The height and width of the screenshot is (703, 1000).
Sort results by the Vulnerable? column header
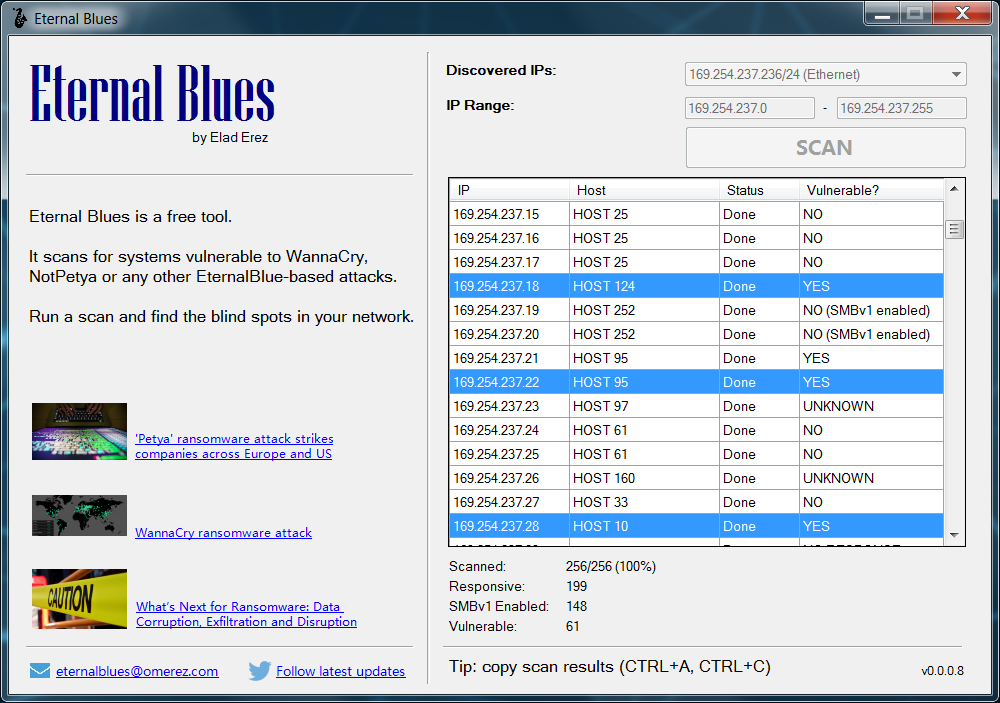point(871,190)
